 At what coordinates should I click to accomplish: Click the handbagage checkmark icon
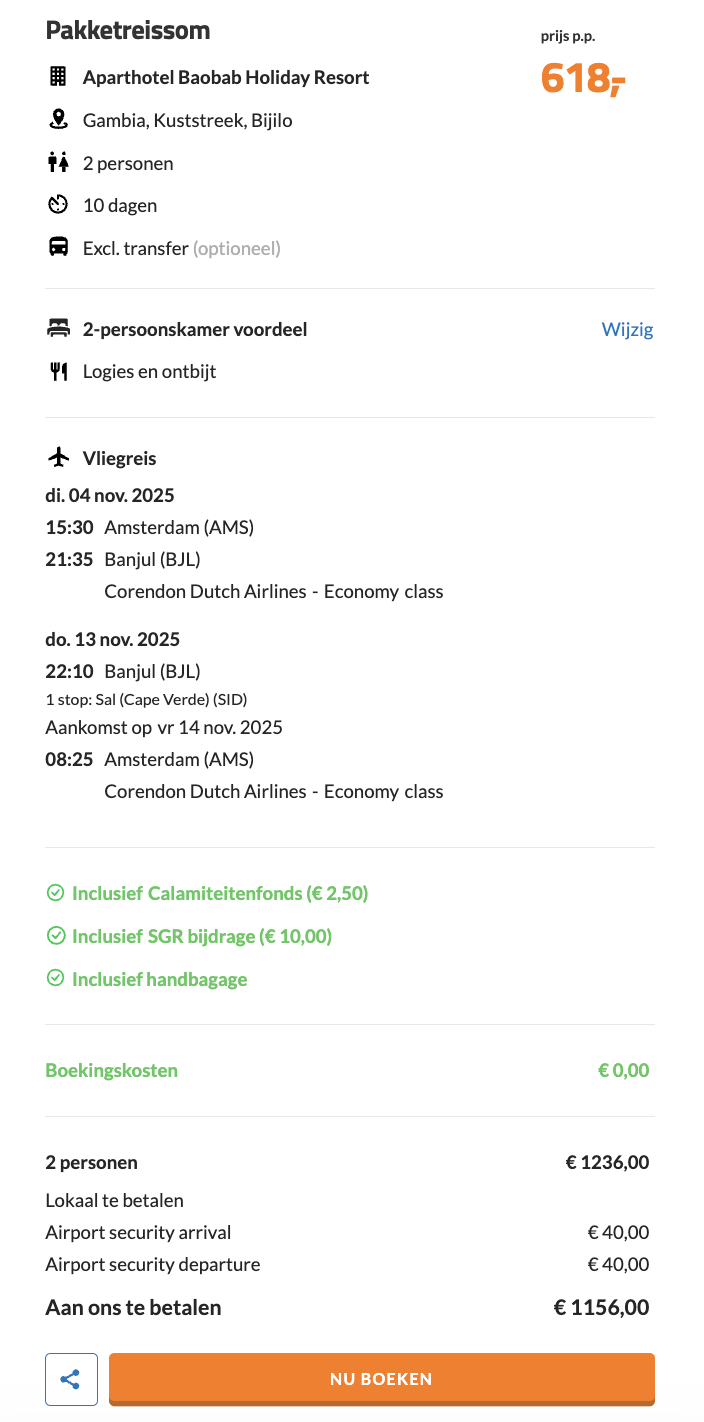(56, 979)
